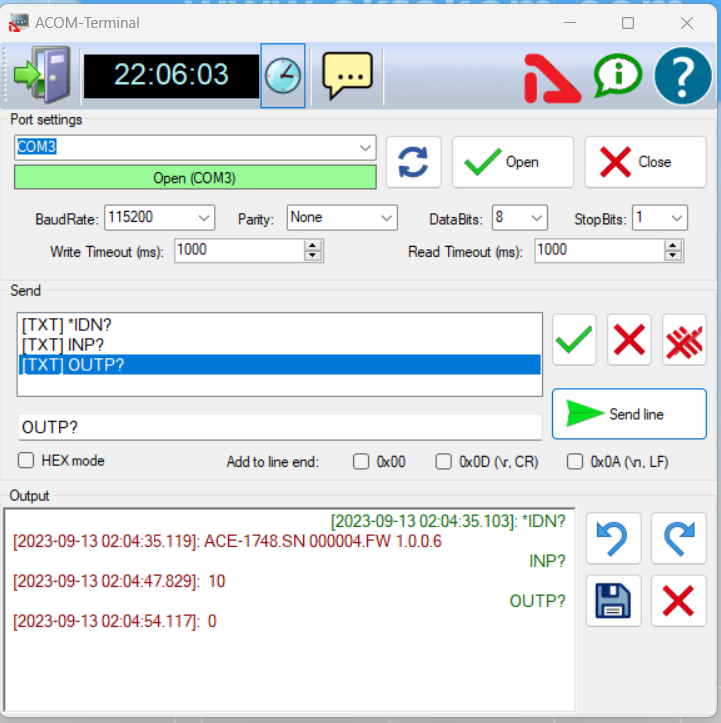Decrease Write Timeout with down arrow

point(313,256)
